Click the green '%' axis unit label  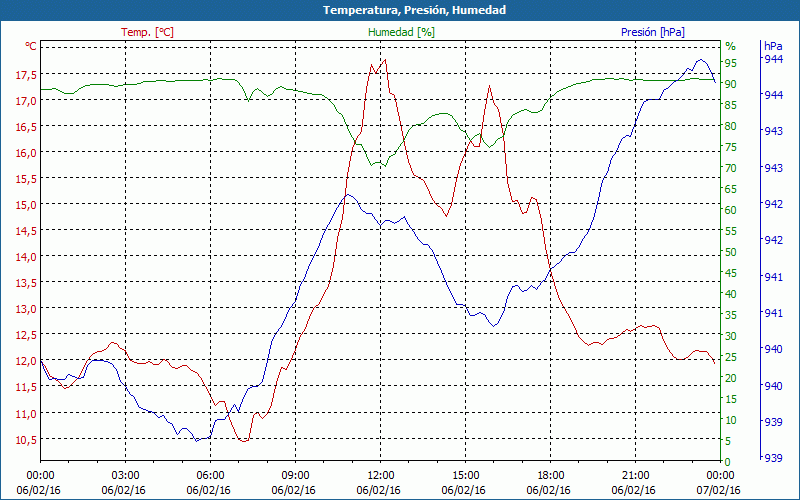[x=731, y=46]
